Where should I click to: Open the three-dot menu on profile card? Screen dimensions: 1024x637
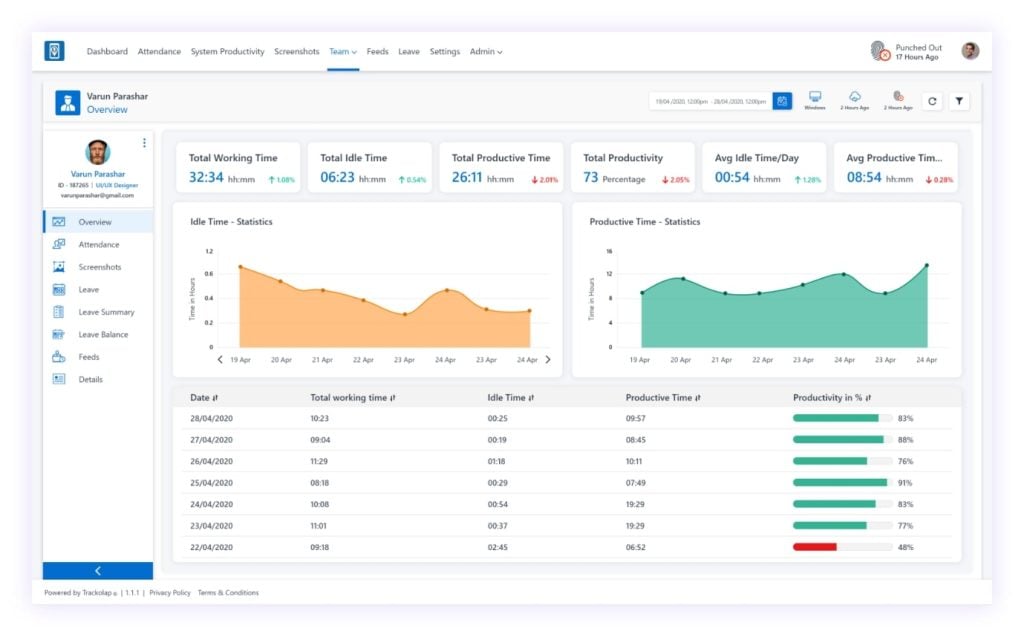pyautogui.click(x=144, y=142)
